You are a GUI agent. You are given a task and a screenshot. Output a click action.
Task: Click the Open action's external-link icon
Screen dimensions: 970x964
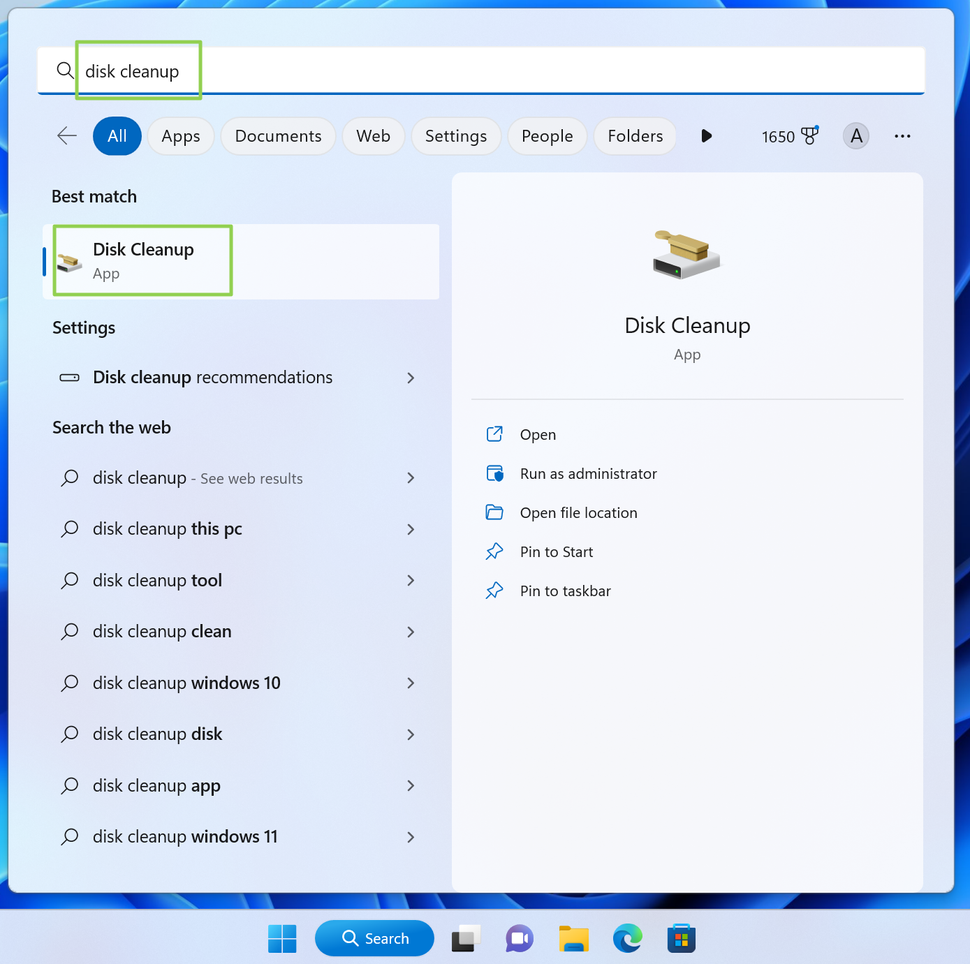(x=494, y=434)
